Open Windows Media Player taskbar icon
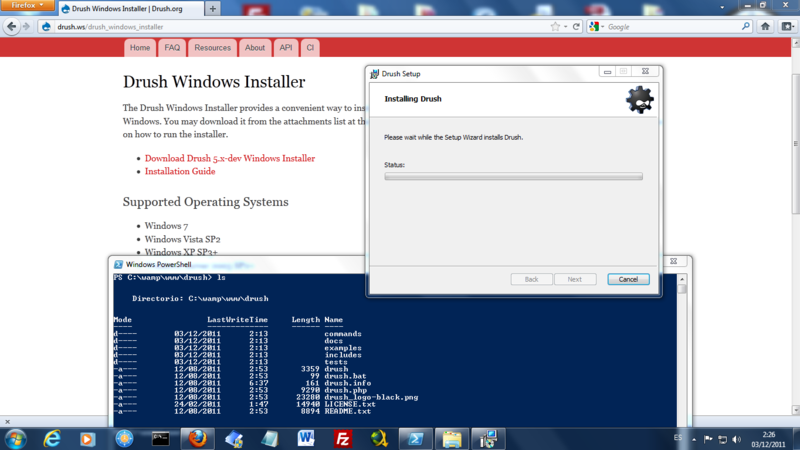 tap(87, 438)
